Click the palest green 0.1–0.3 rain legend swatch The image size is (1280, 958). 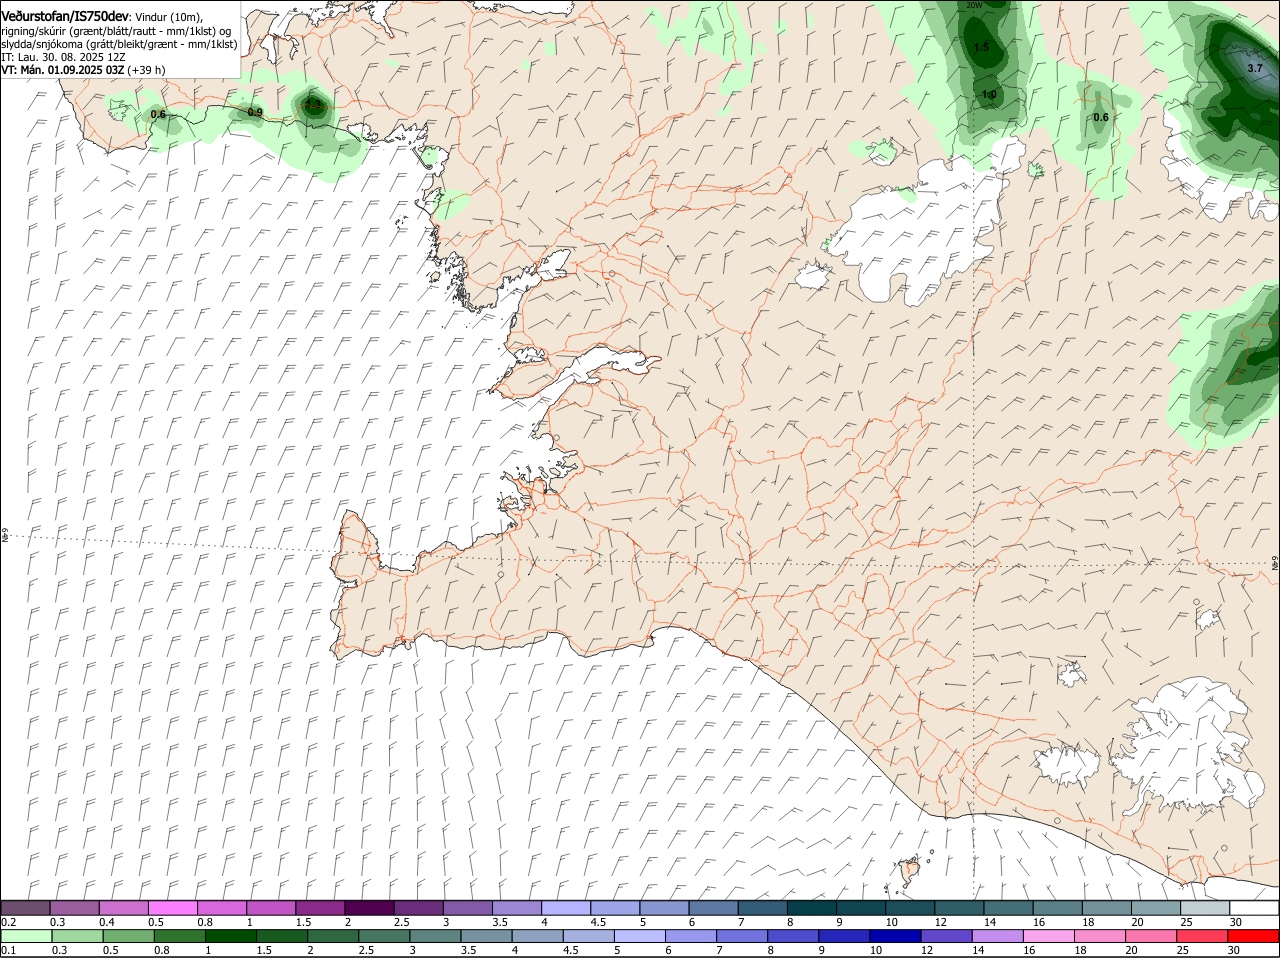click(x=27, y=936)
